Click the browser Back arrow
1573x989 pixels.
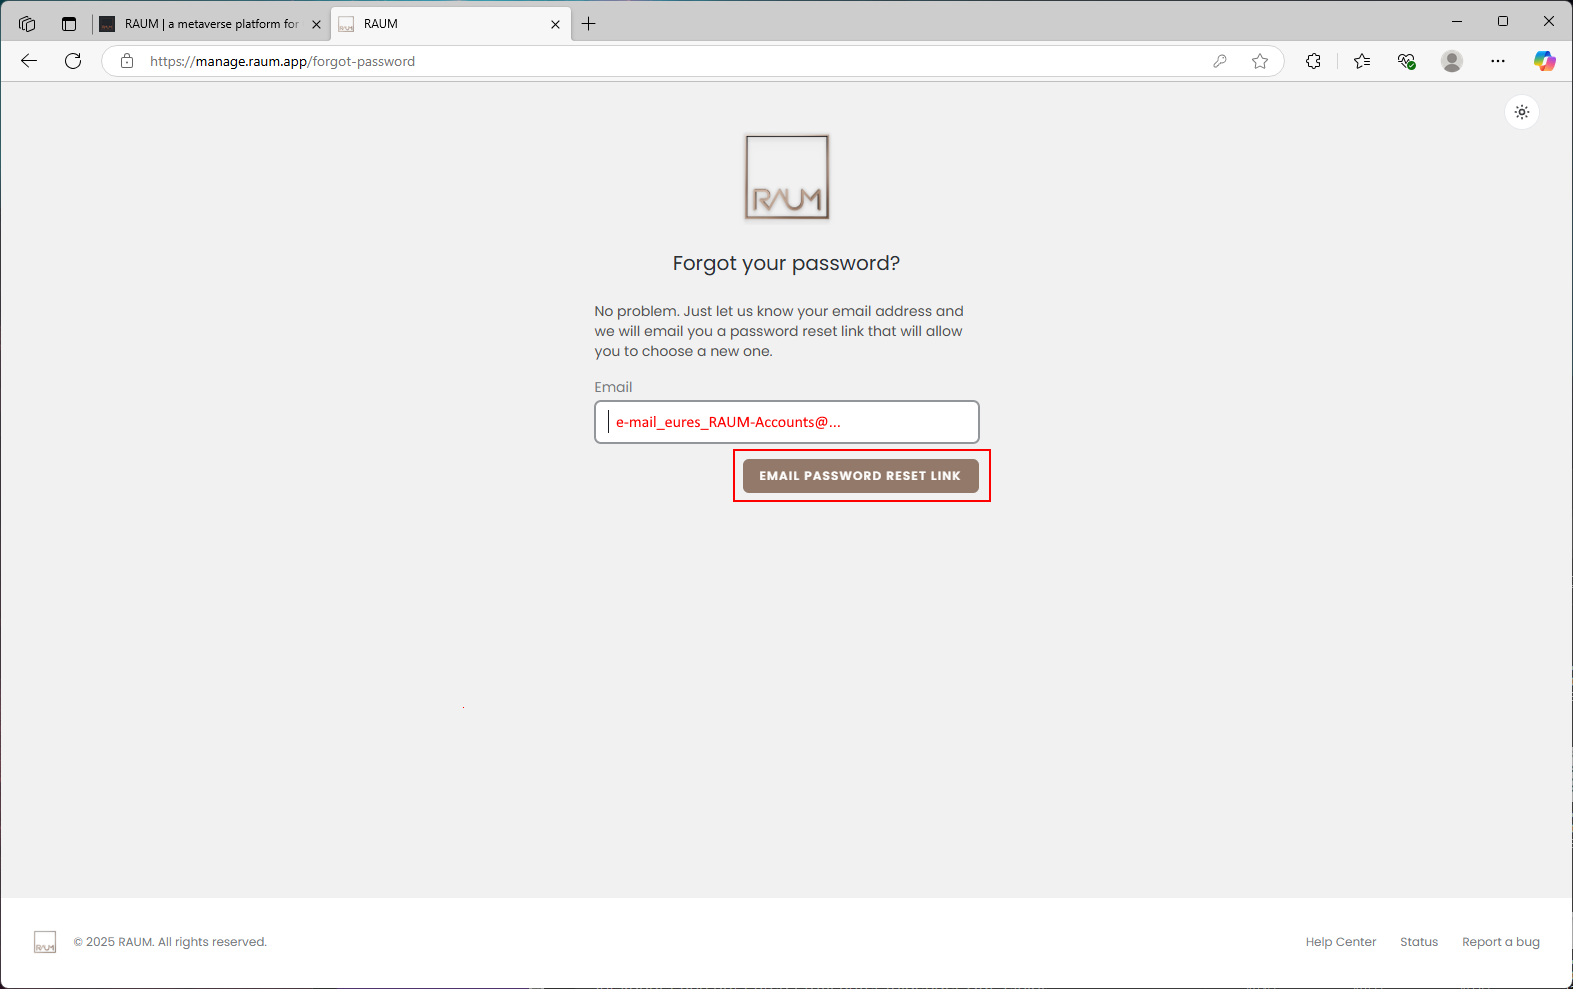(x=29, y=61)
